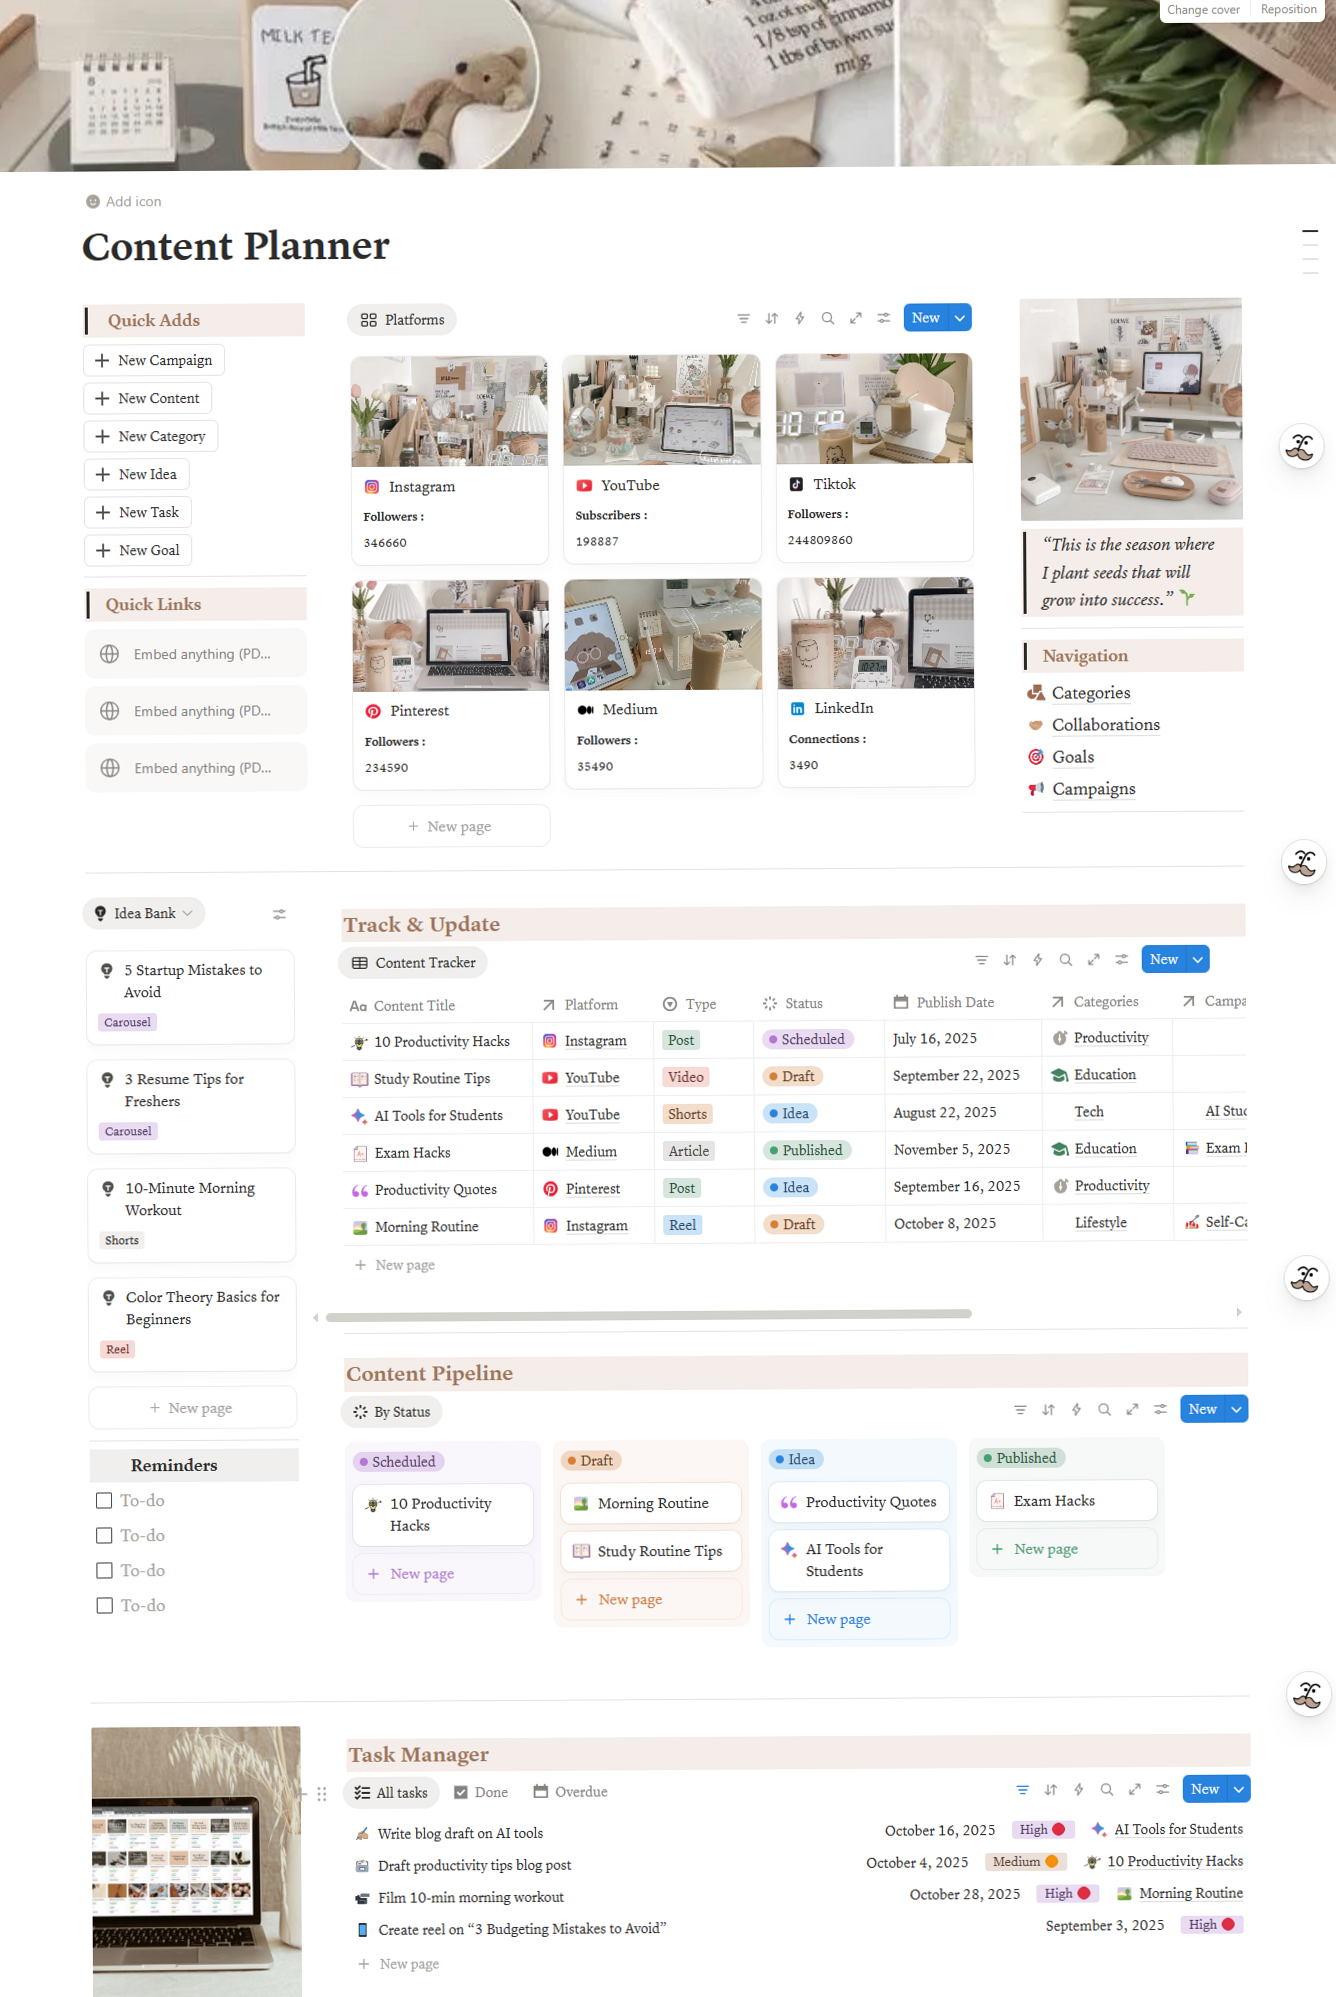Open the Collaborations navigation link

pos(1105,725)
